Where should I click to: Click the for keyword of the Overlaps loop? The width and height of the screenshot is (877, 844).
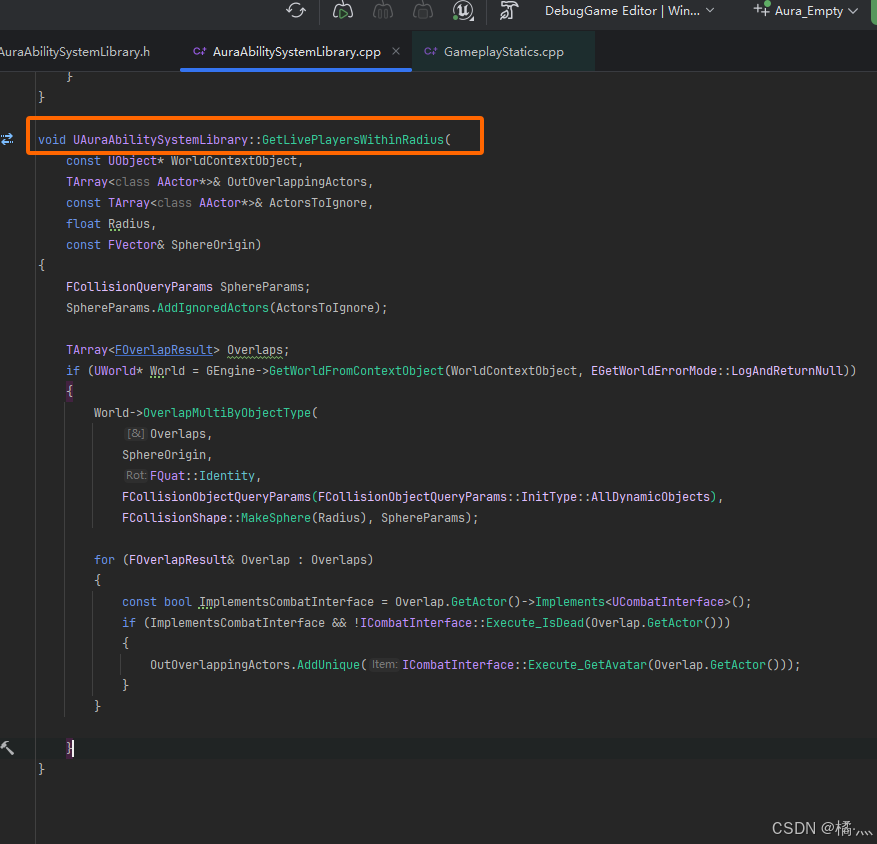105,560
